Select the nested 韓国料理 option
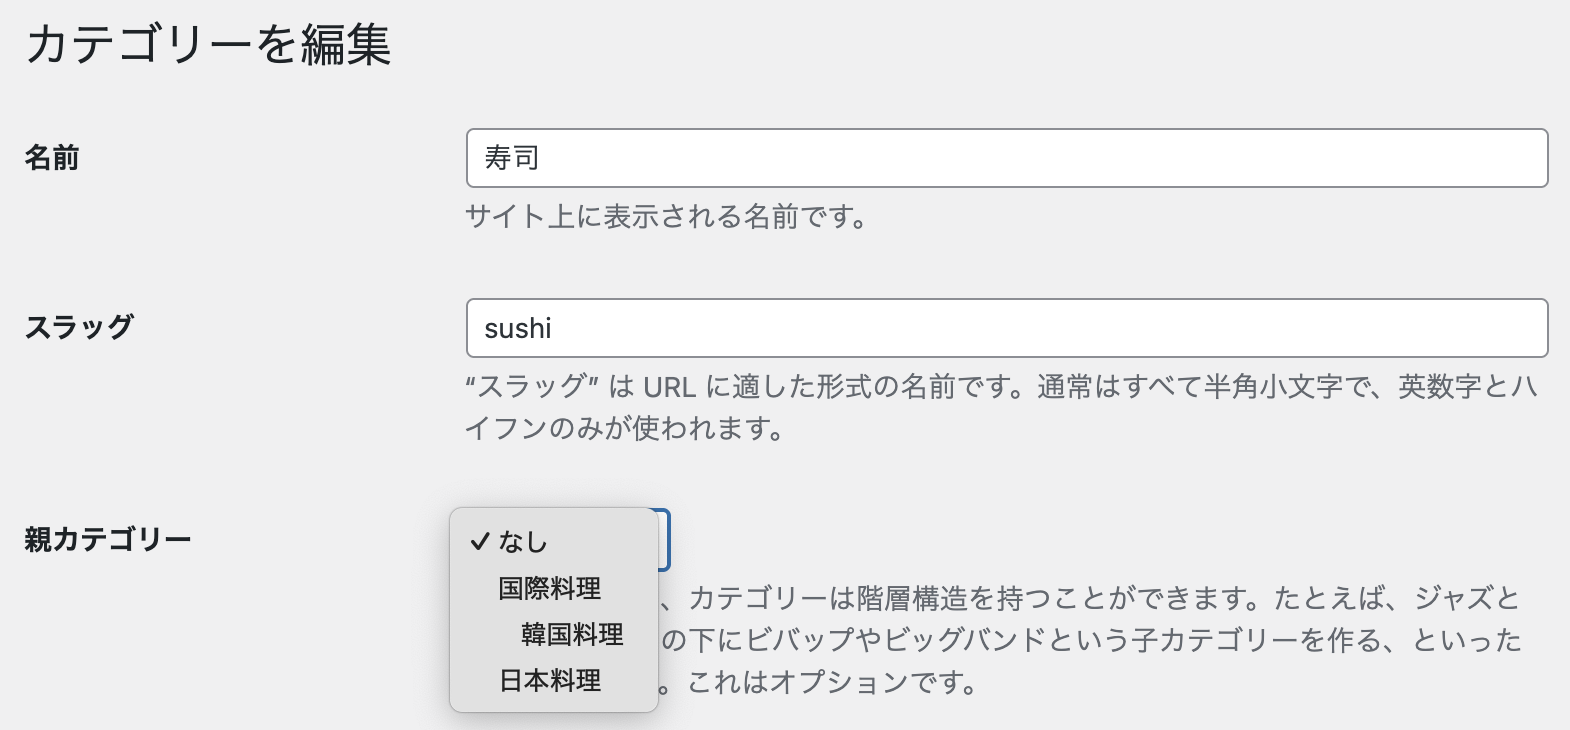 [x=571, y=633]
